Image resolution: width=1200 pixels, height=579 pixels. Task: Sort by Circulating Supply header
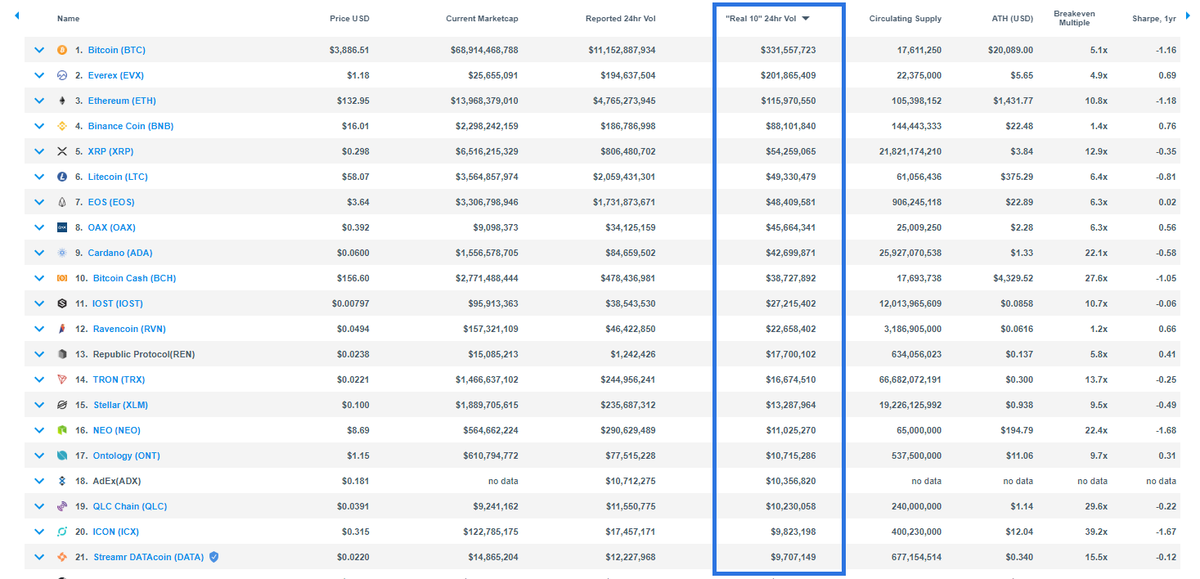(905, 19)
